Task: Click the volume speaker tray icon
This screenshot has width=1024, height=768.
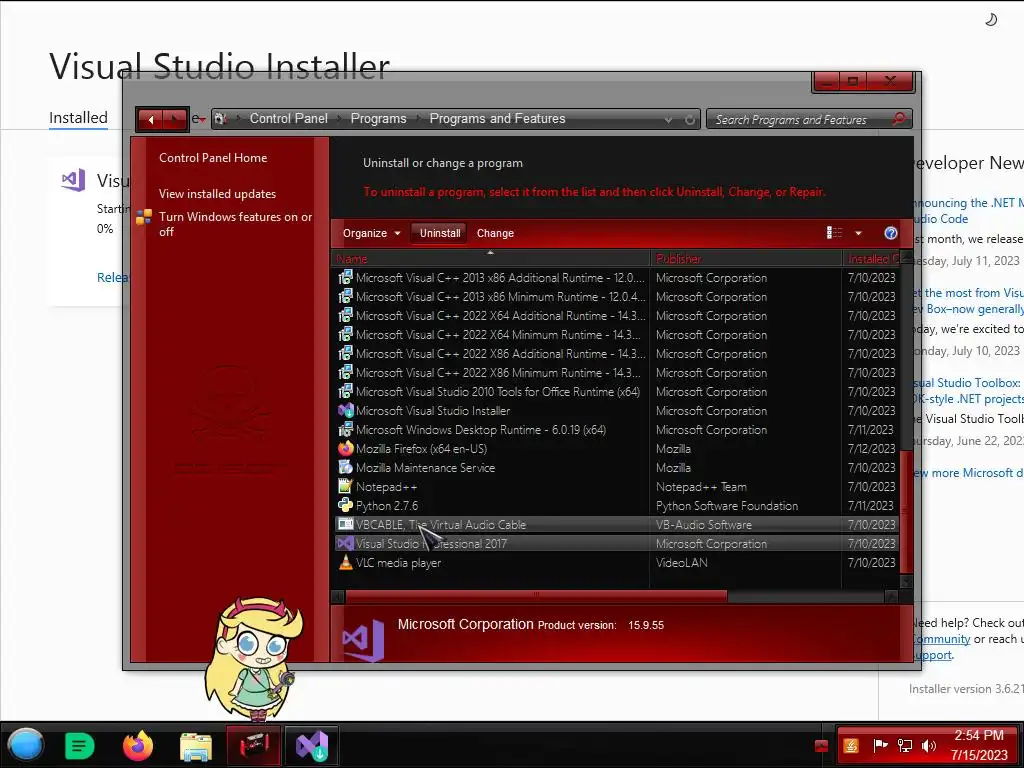Action: click(x=928, y=746)
